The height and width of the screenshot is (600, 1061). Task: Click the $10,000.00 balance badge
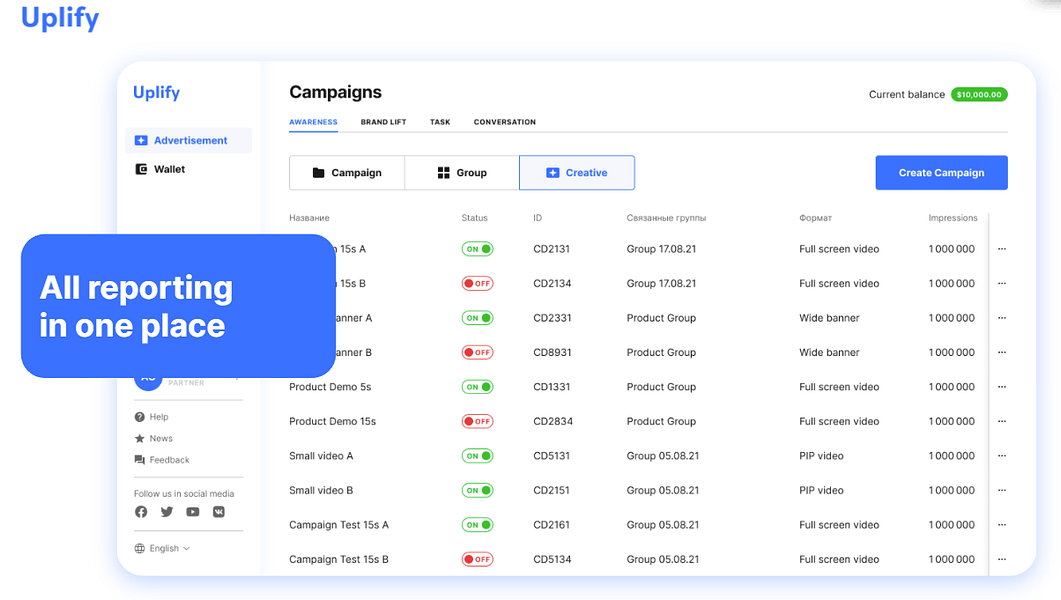979,95
